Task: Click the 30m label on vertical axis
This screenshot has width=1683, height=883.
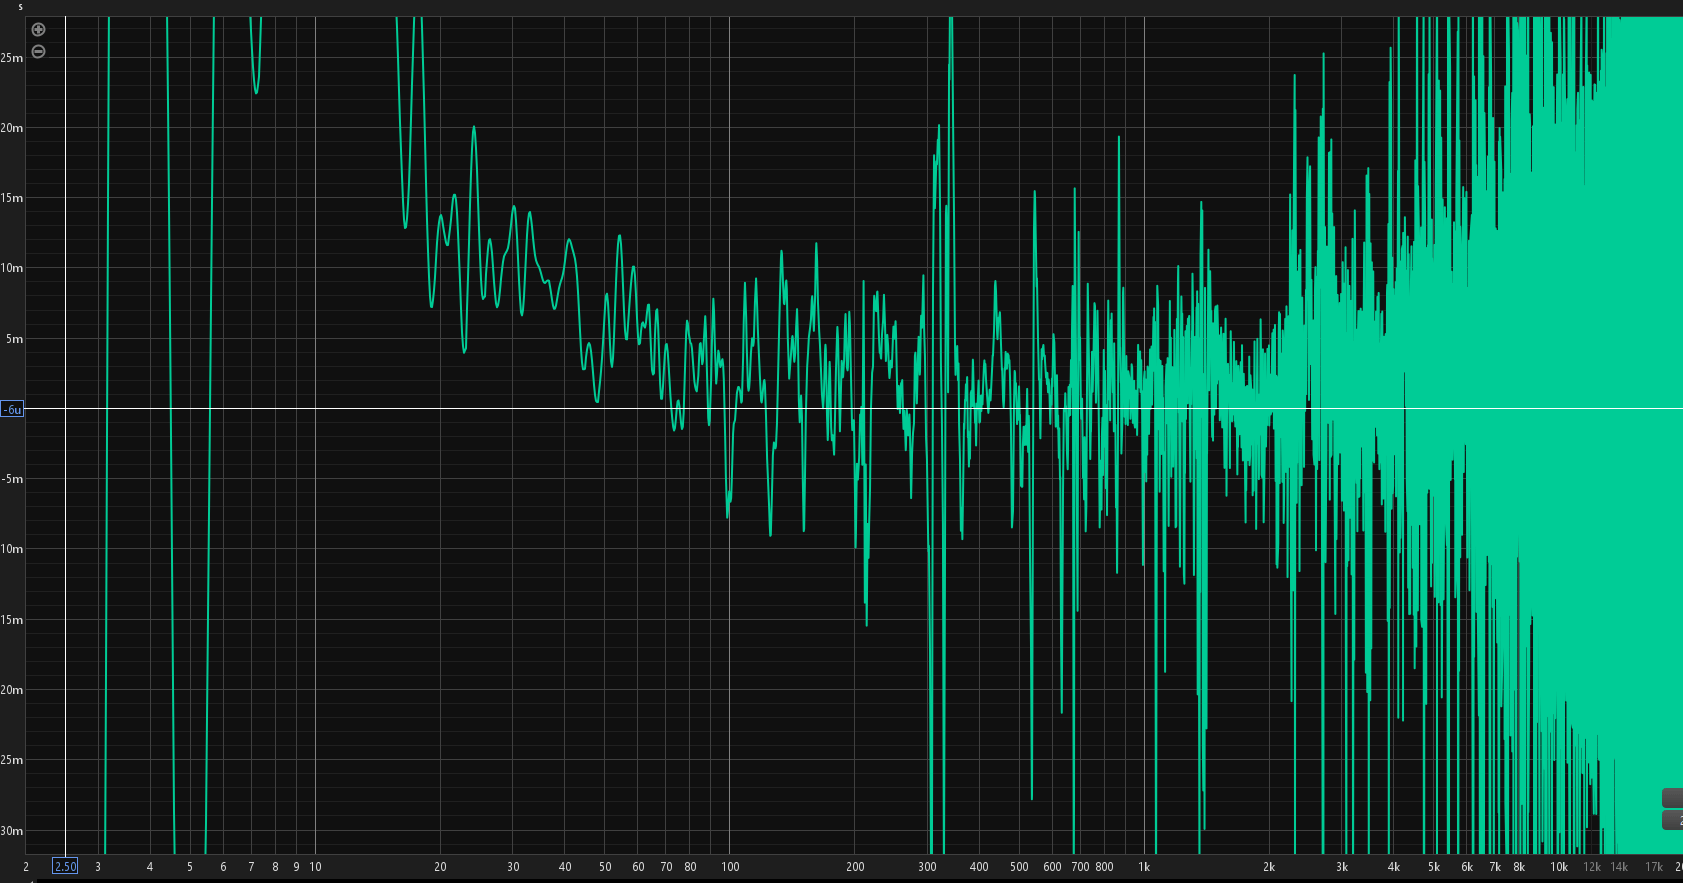Action: (x=11, y=831)
